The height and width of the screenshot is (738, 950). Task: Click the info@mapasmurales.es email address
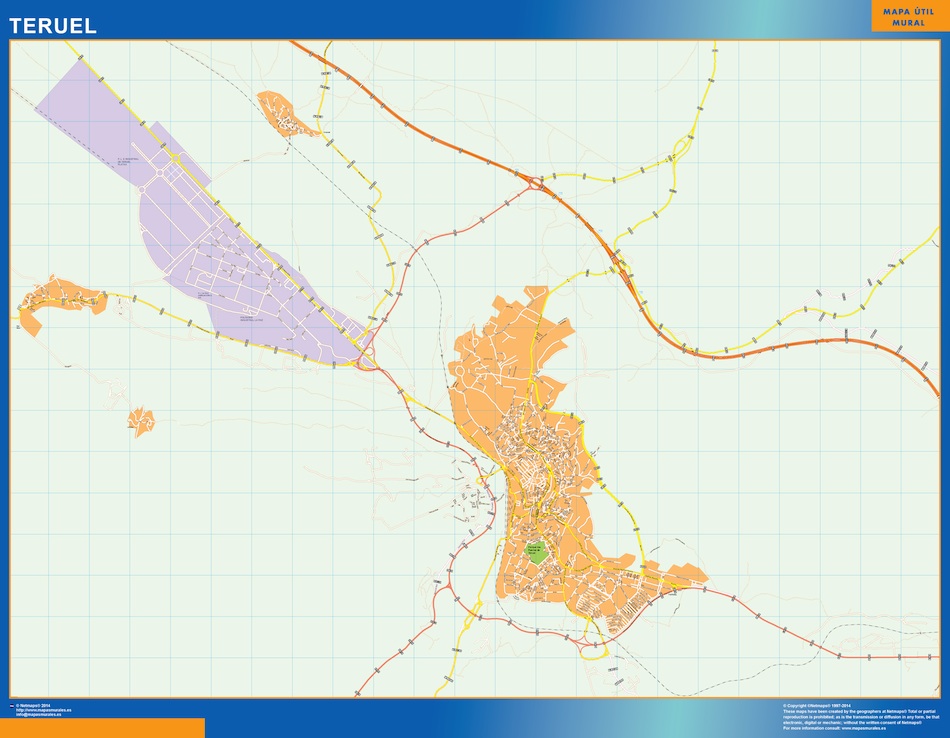tap(38, 715)
